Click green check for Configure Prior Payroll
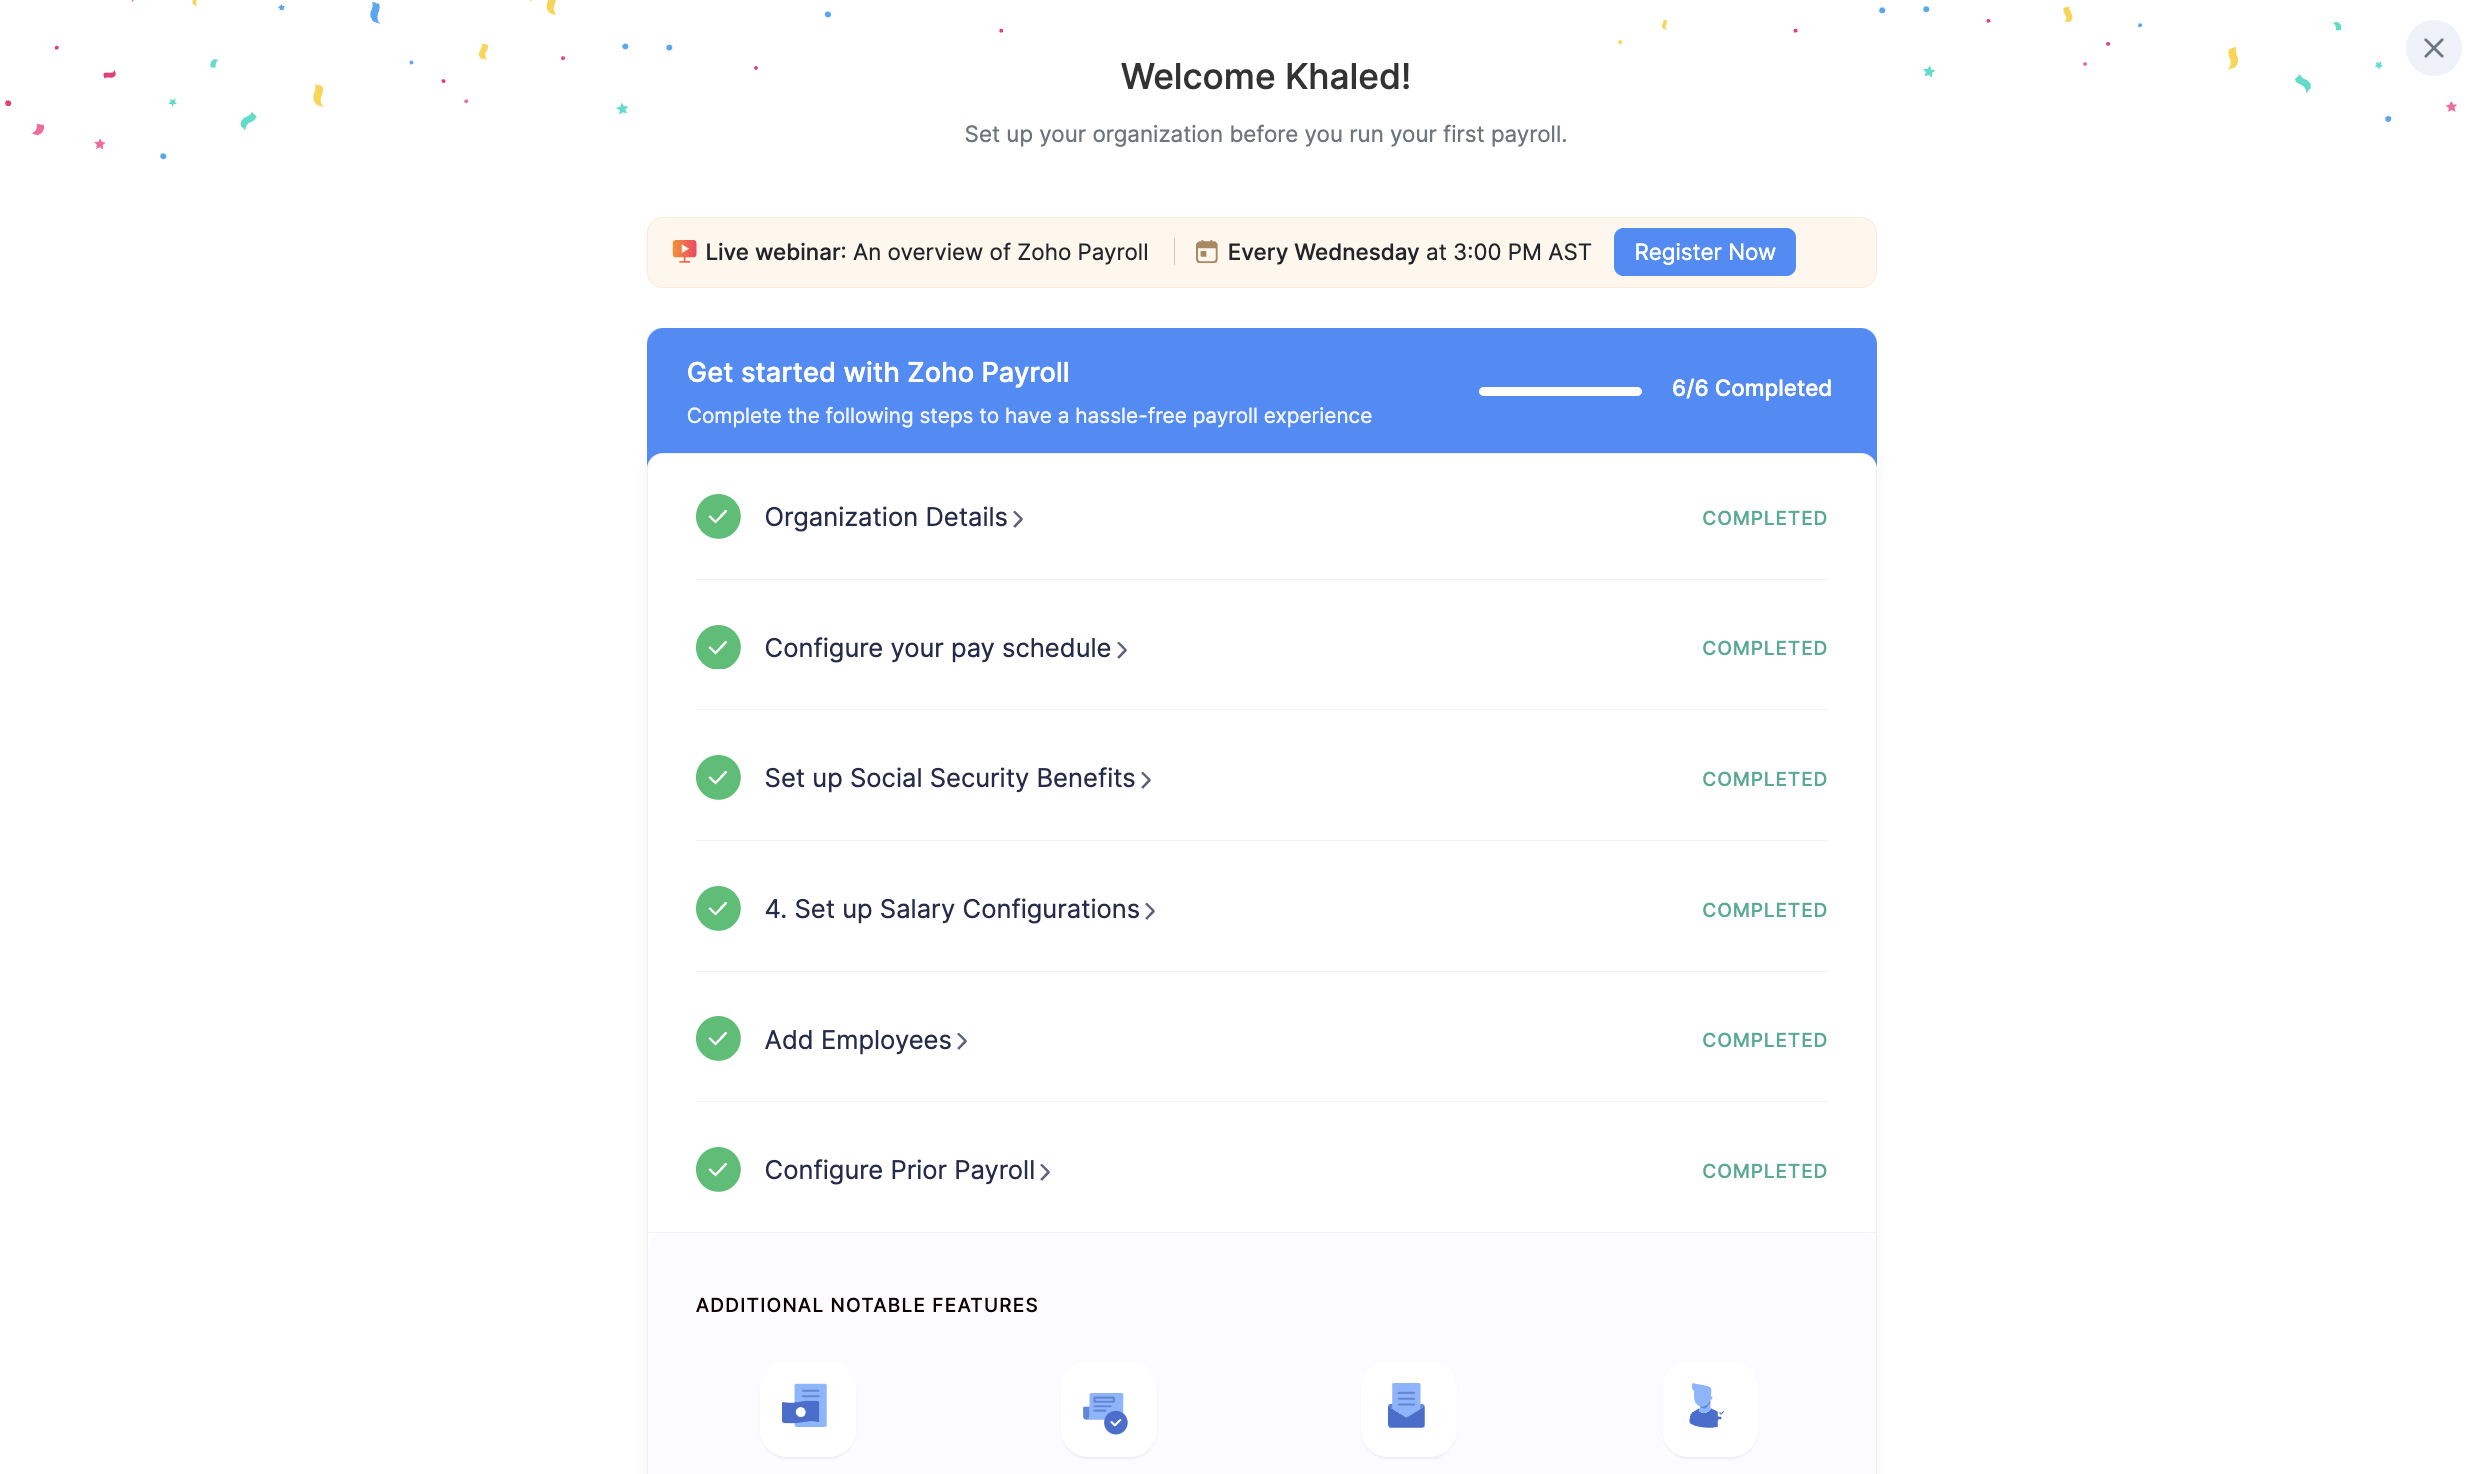The image size is (2484, 1474). 718,1170
